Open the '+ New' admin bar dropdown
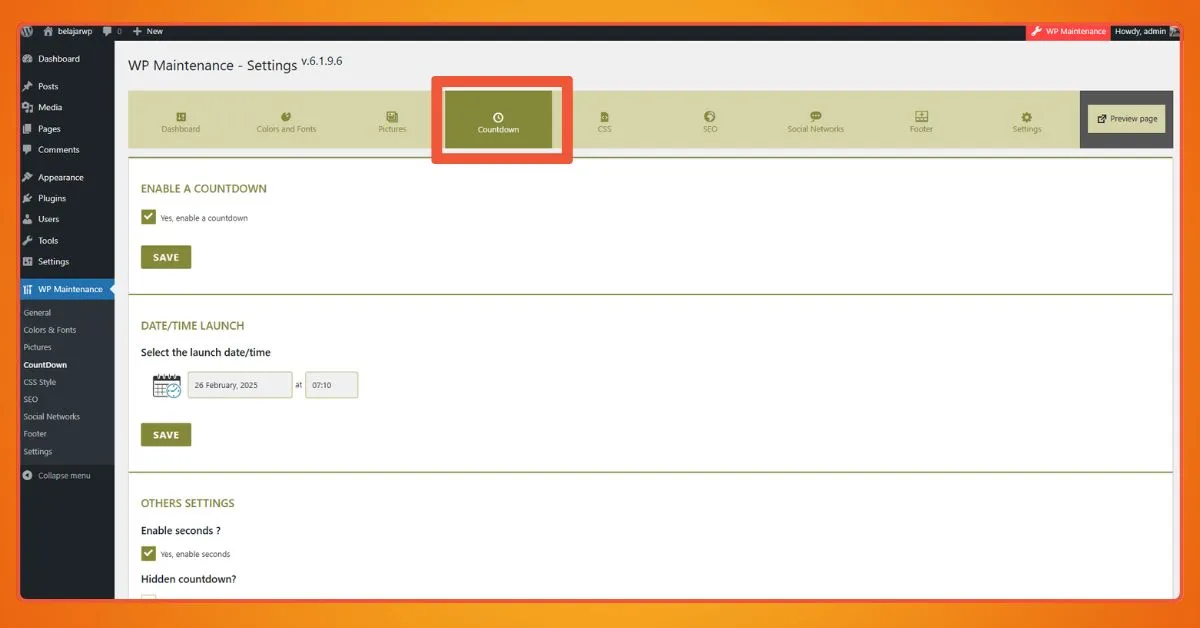Screen dimensions: 1200x628 148,31
